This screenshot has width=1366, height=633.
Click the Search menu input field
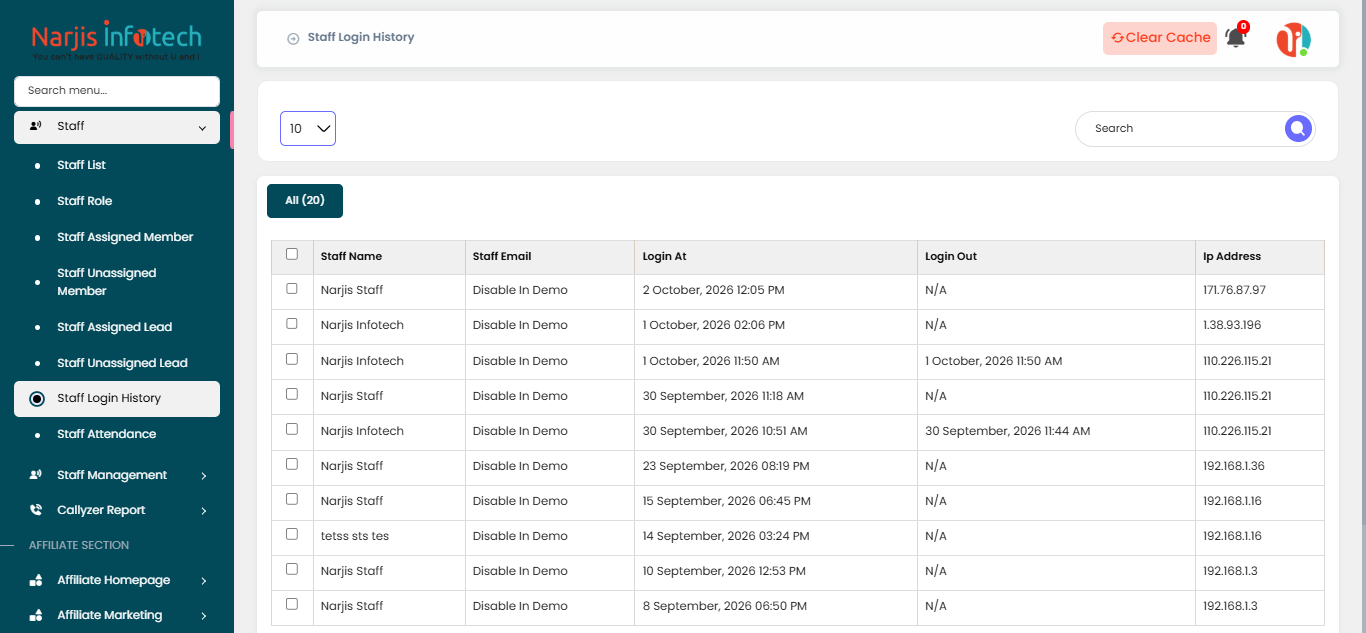tap(117, 91)
